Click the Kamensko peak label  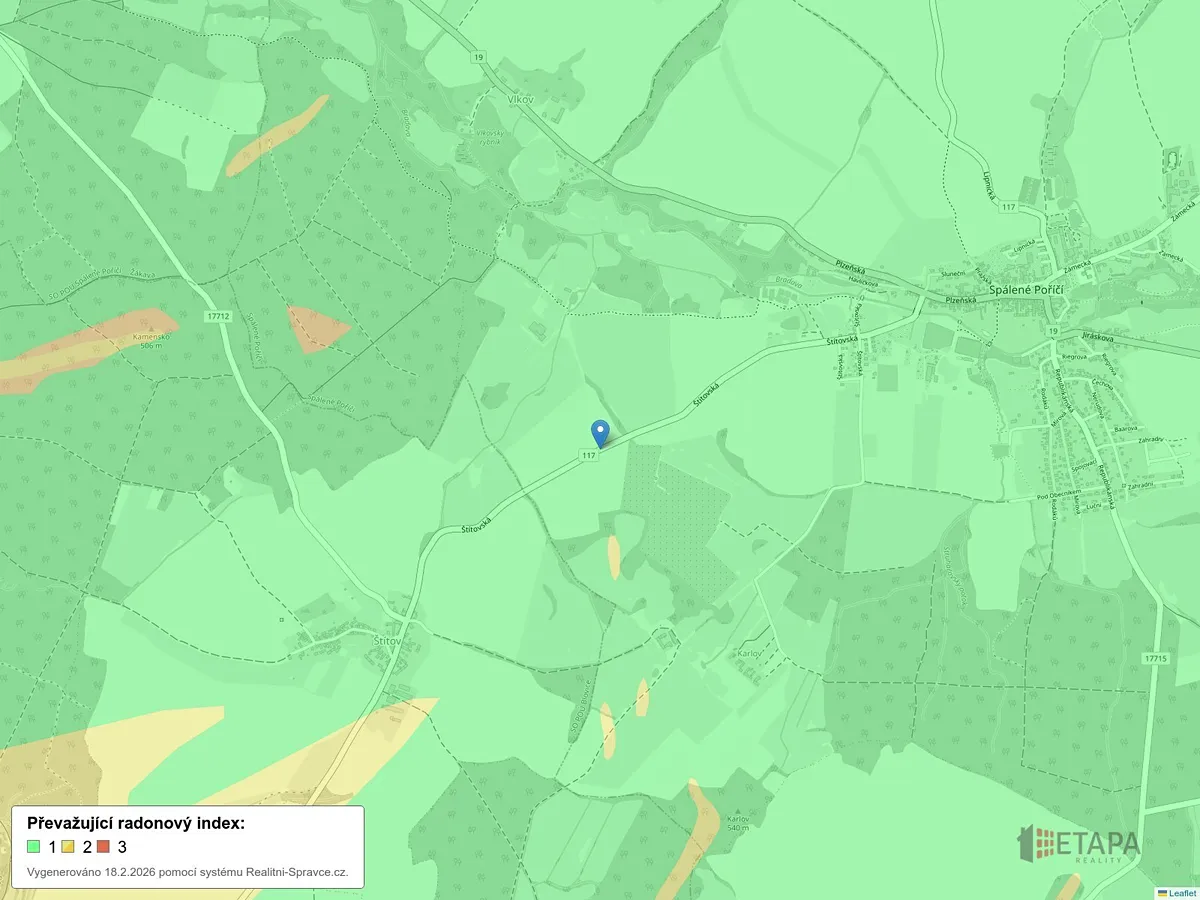coord(149,343)
